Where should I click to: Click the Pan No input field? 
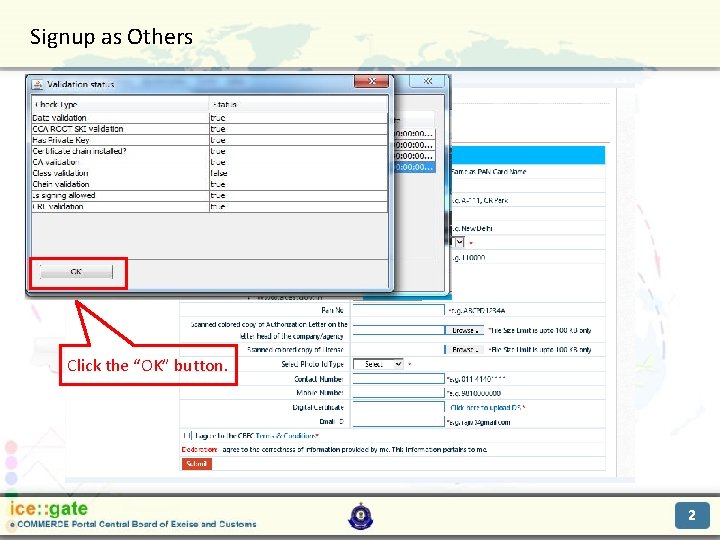(x=398, y=310)
